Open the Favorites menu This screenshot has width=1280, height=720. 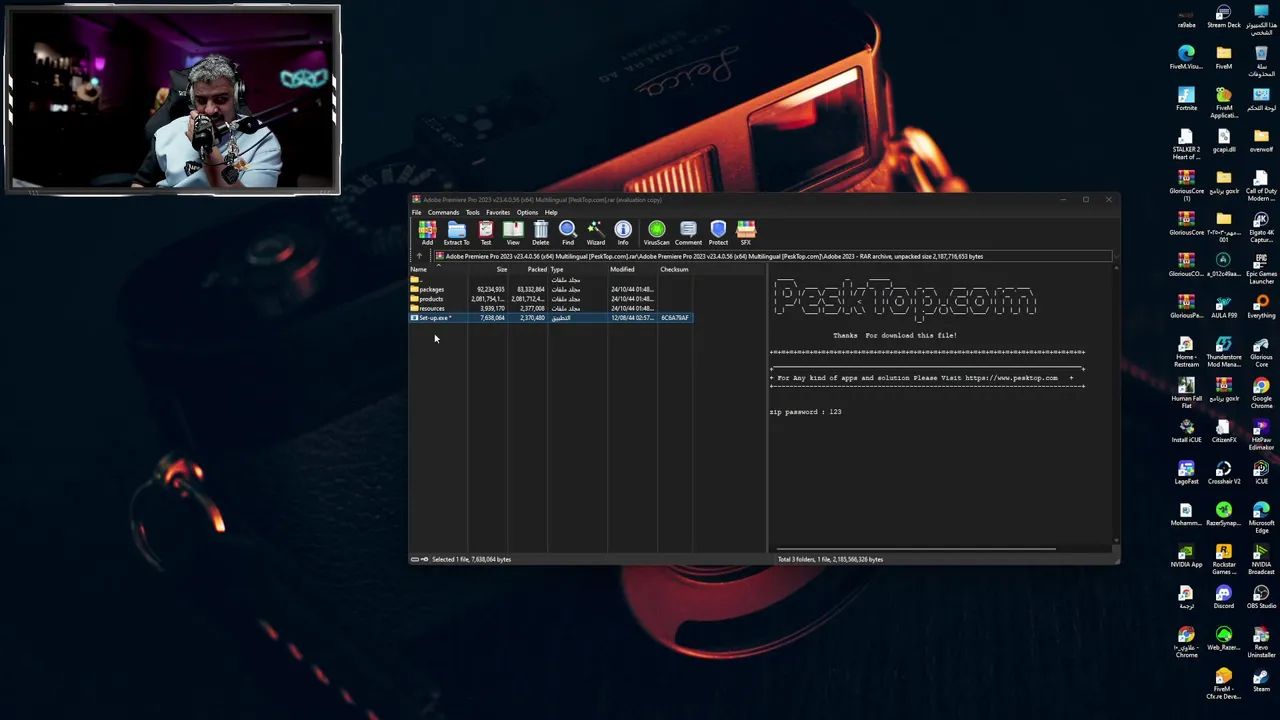click(x=498, y=212)
